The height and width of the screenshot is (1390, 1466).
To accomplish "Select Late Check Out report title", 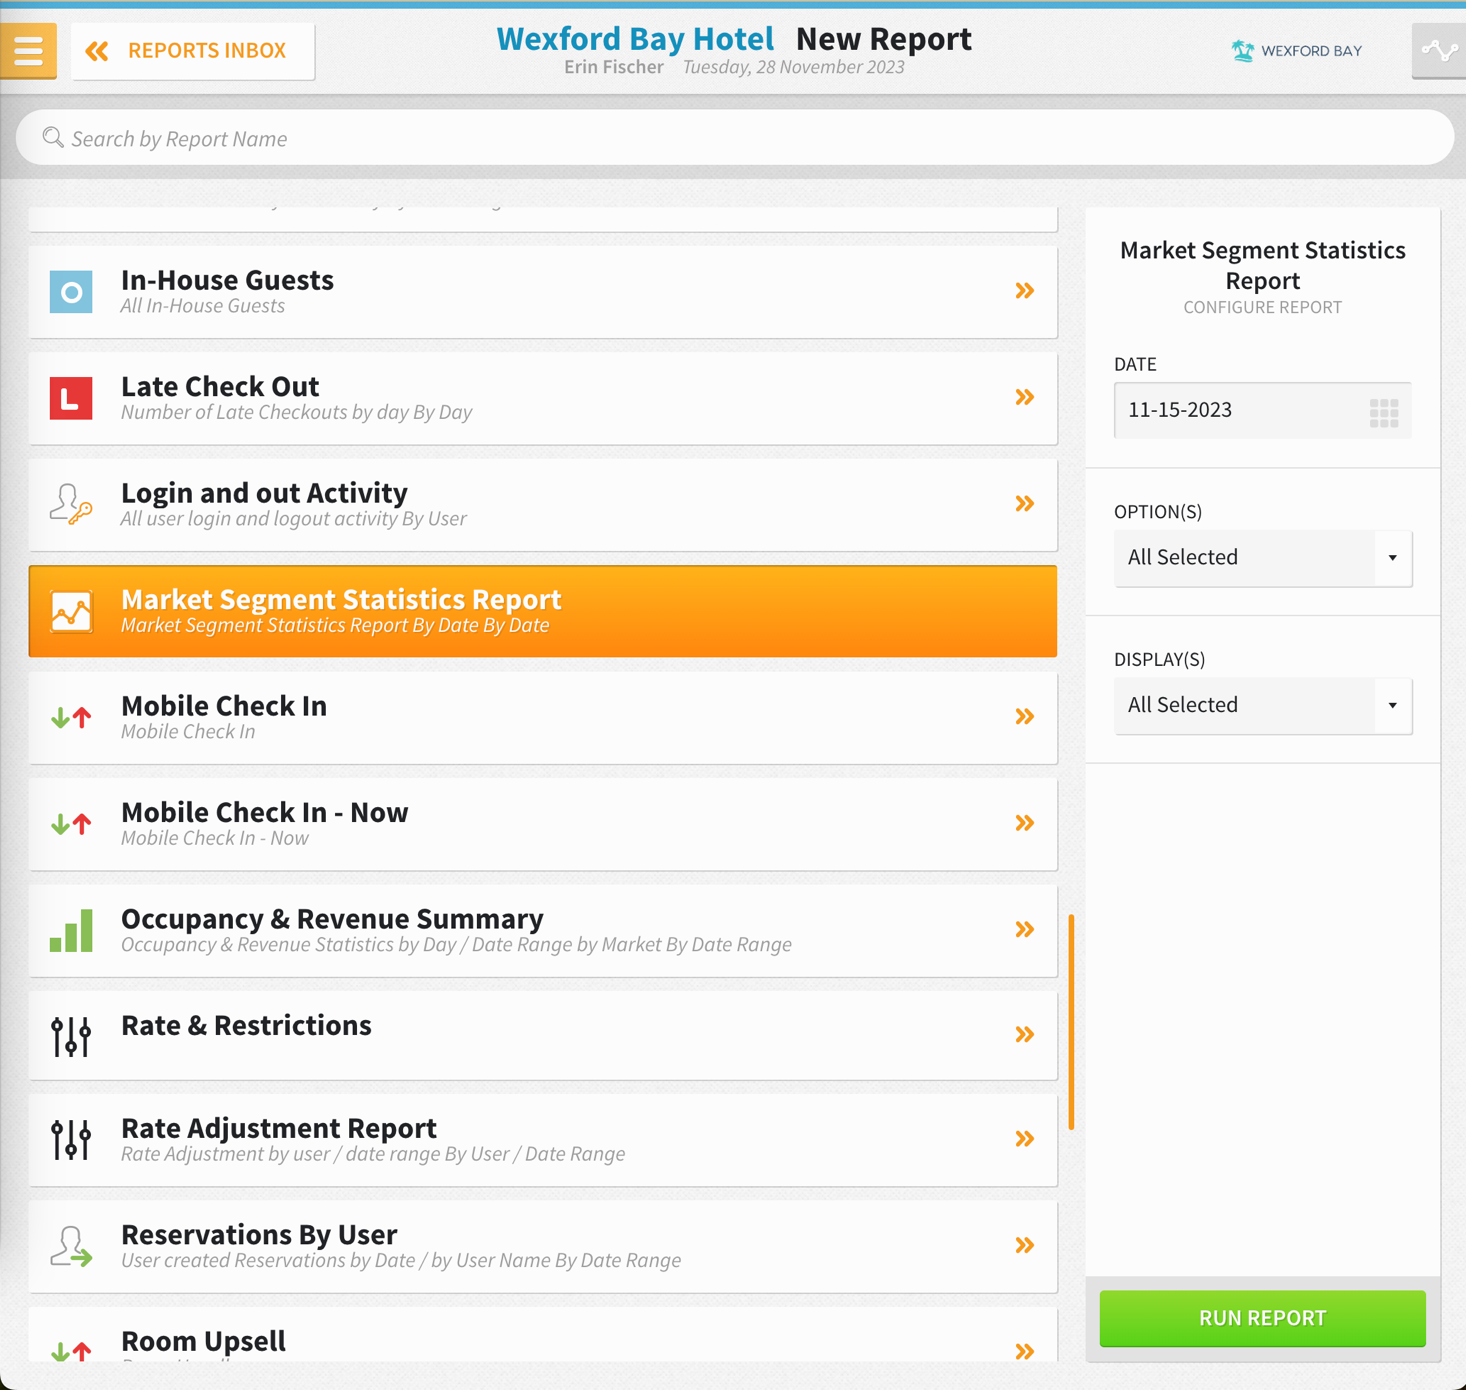I will 220,386.
